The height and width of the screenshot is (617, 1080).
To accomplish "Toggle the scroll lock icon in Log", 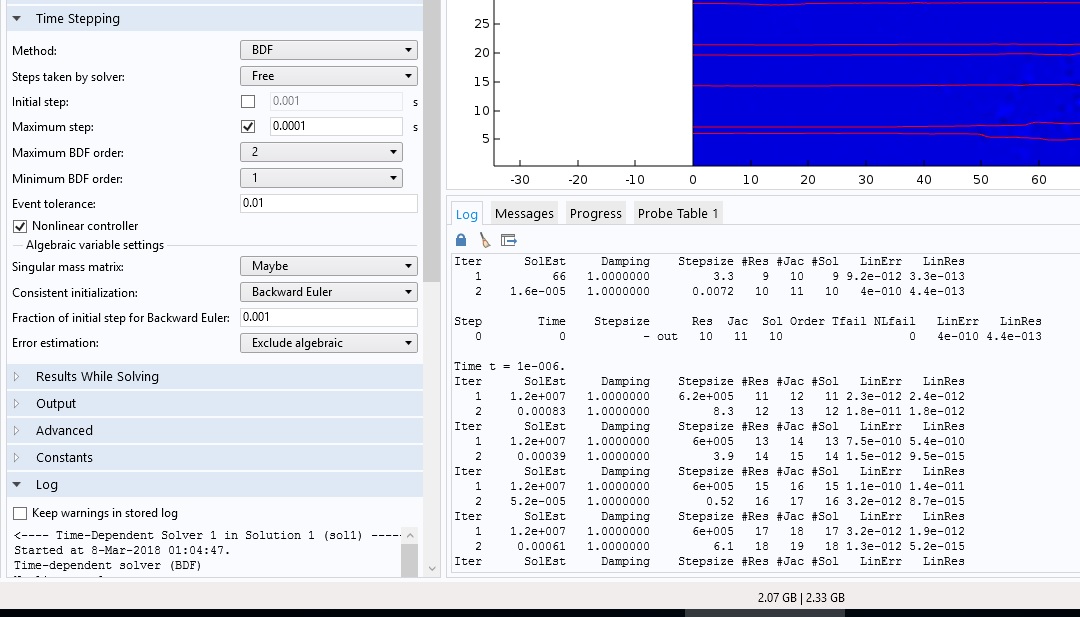I will click(x=461, y=240).
